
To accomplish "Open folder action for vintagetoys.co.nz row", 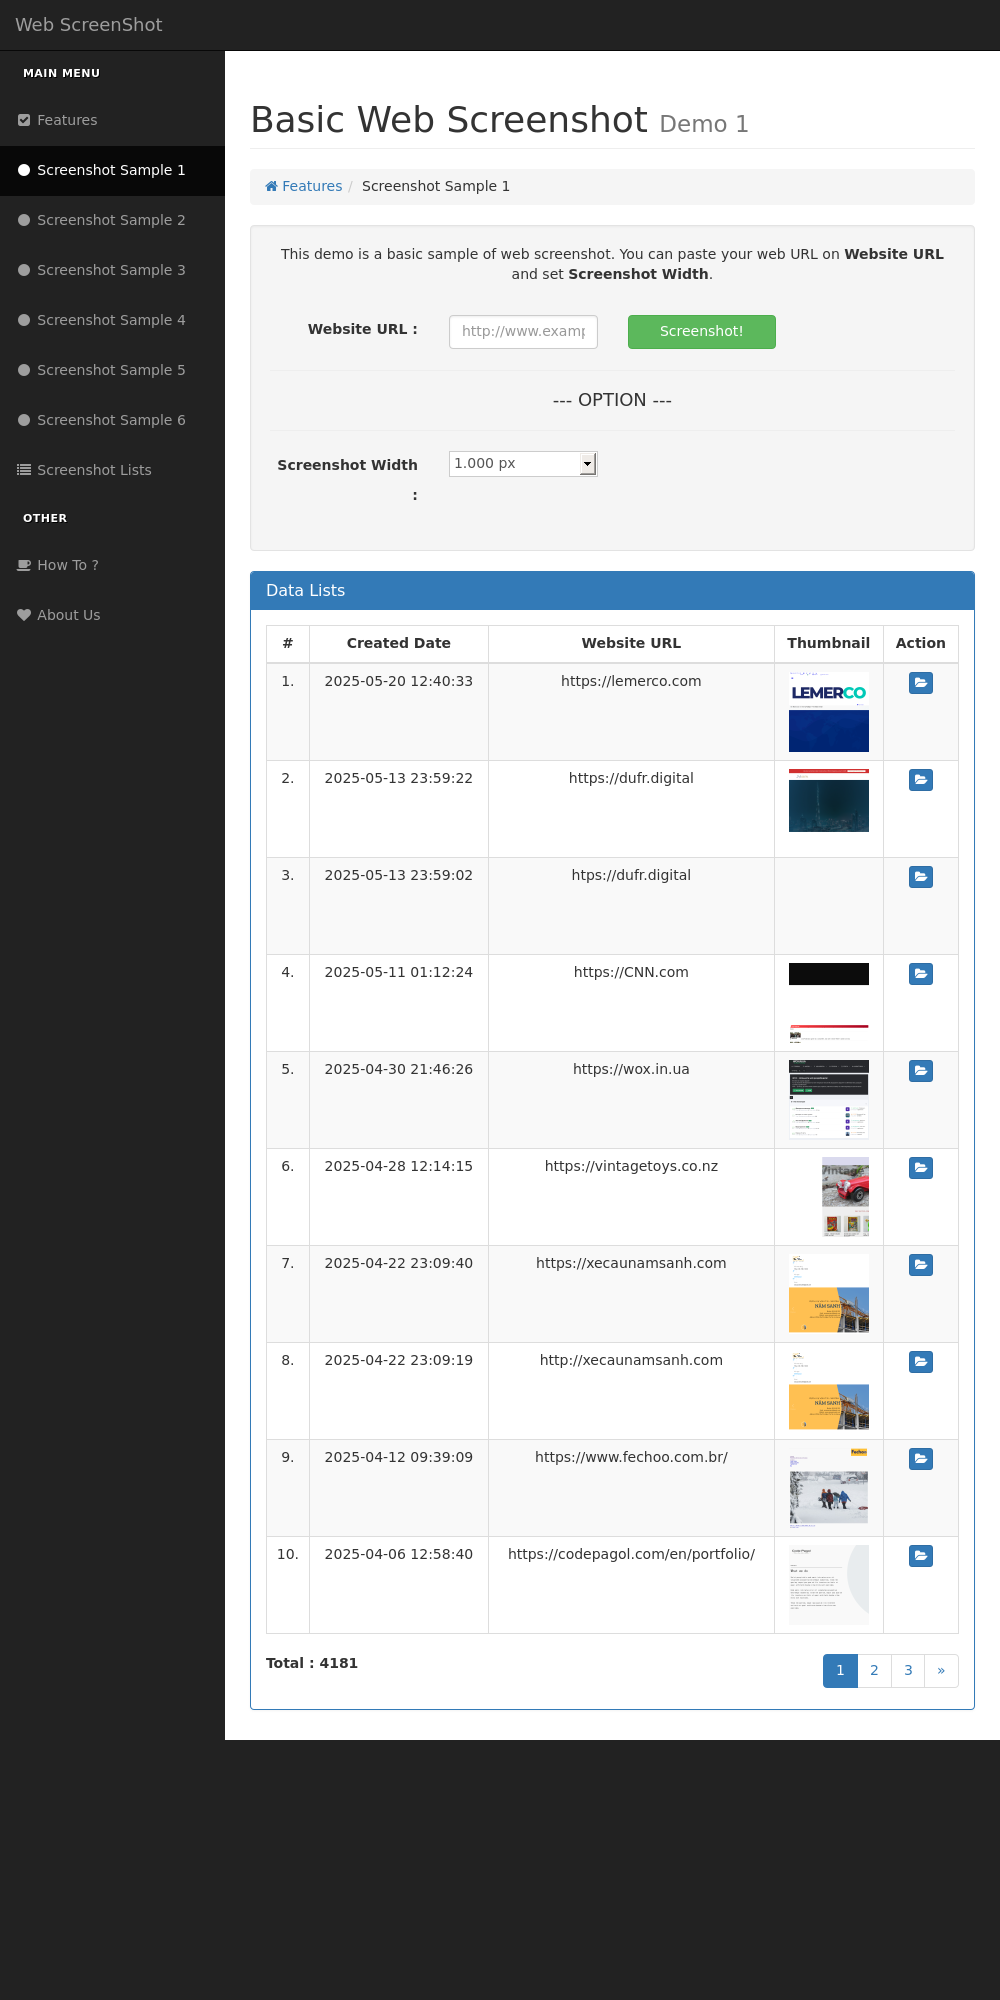I will [x=921, y=1168].
